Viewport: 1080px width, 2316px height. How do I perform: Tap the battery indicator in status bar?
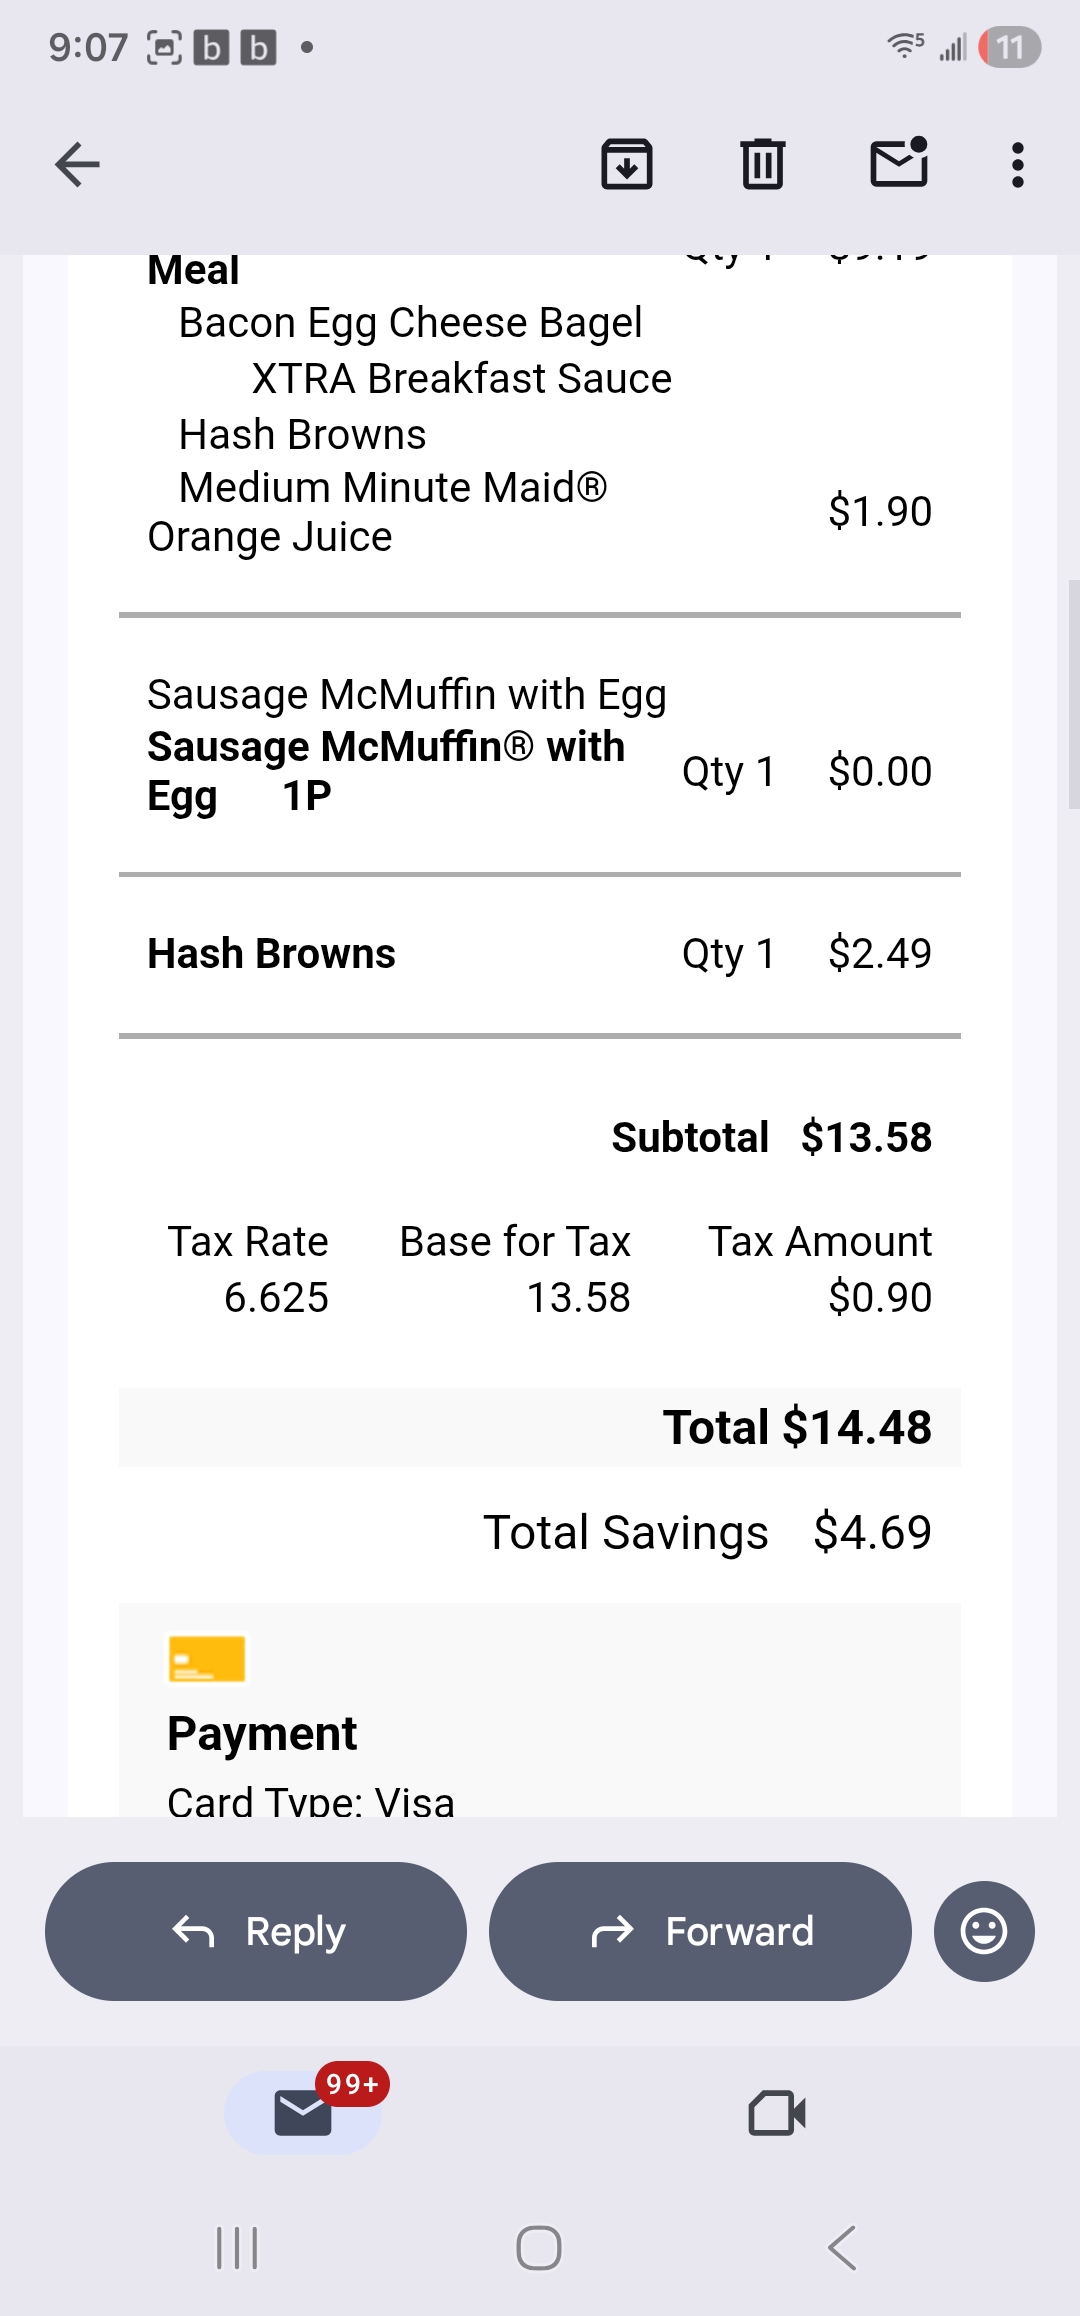(1010, 47)
